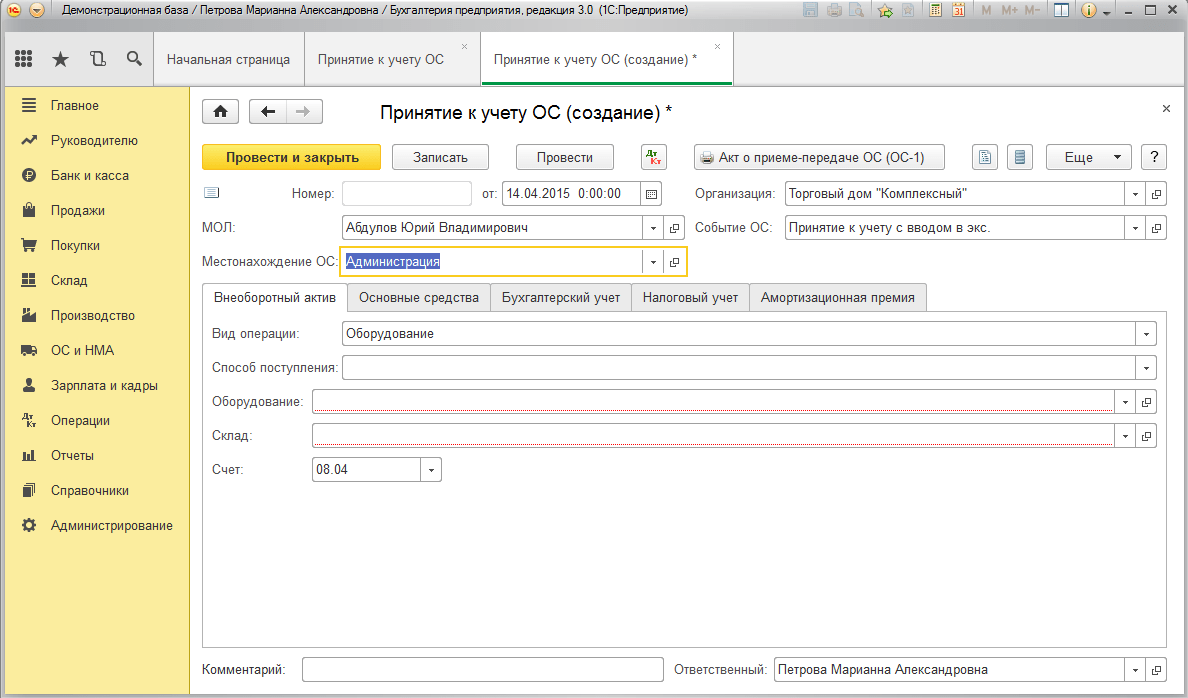Image resolution: width=1188 pixels, height=698 pixels.
Task: Switch to the Налоговый учет tab
Action: pyautogui.click(x=690, y=298)
